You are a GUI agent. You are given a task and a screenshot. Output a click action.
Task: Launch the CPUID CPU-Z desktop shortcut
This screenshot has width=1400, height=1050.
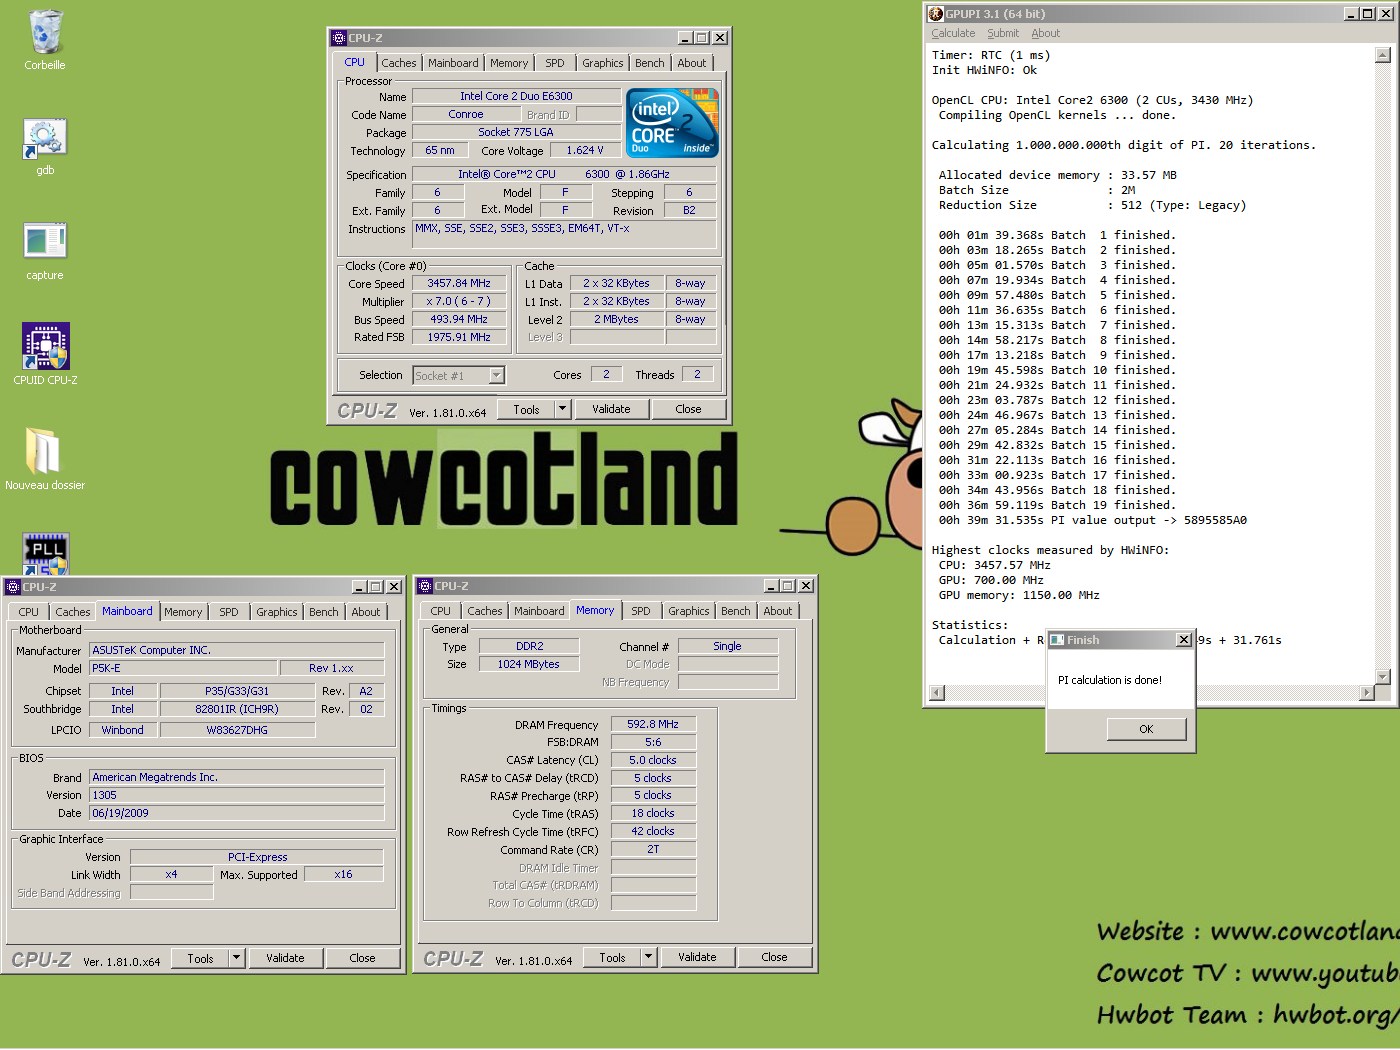coord(45,346)
